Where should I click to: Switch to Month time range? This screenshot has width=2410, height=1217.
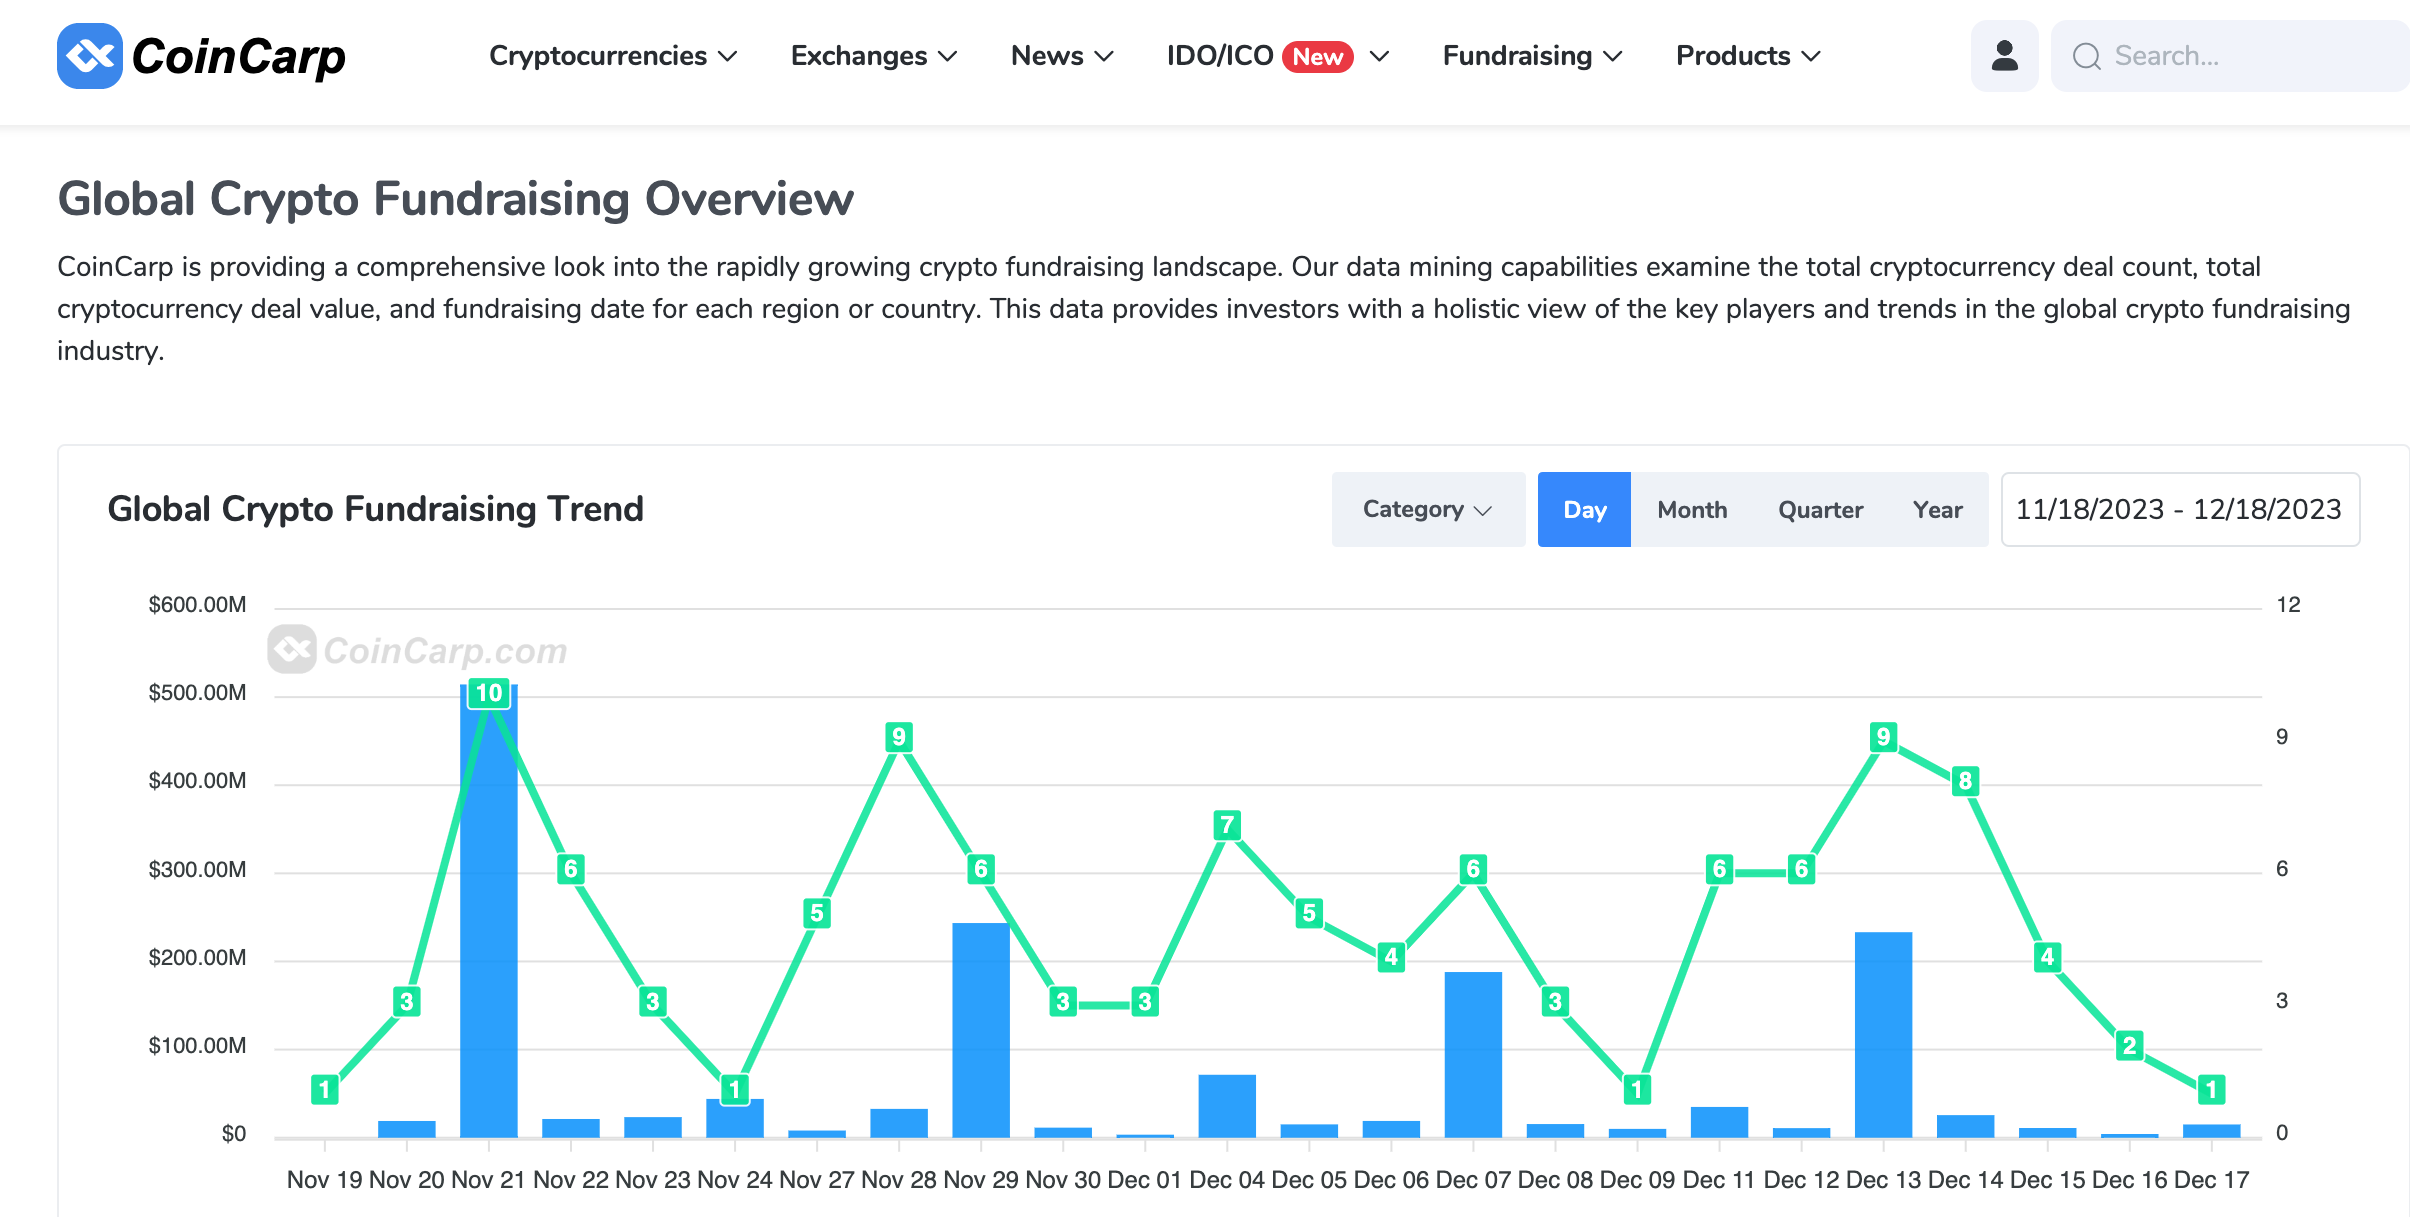[1692, 509]
